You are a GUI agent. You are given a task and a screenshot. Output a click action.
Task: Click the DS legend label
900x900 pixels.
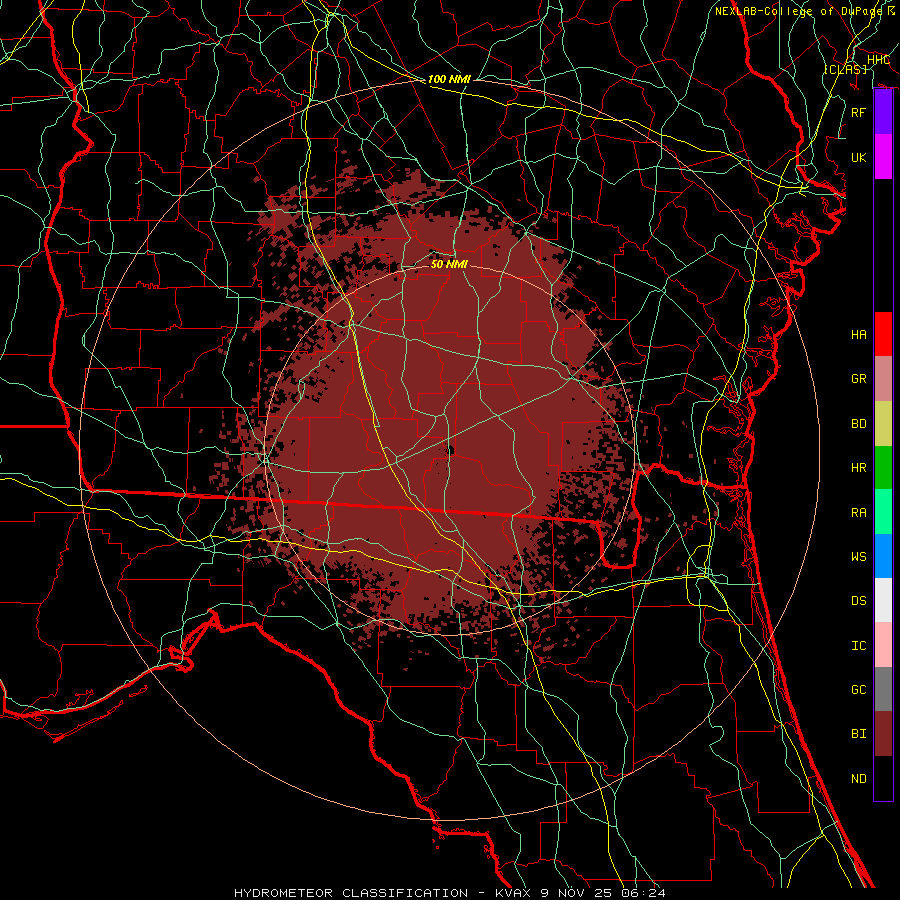(859, 600)
